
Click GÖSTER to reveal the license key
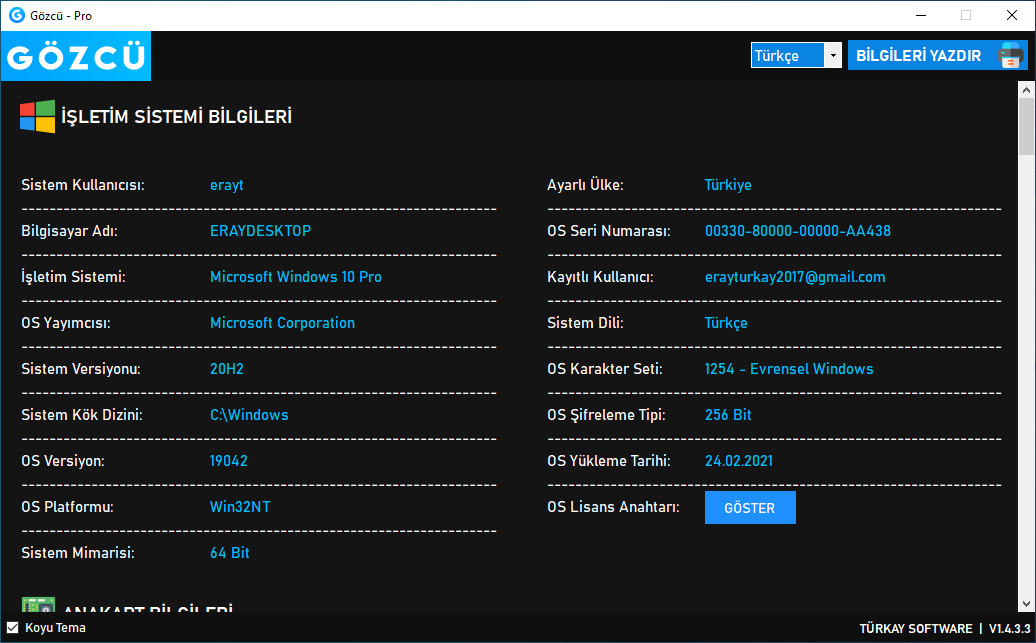click(x=750, y=508)
